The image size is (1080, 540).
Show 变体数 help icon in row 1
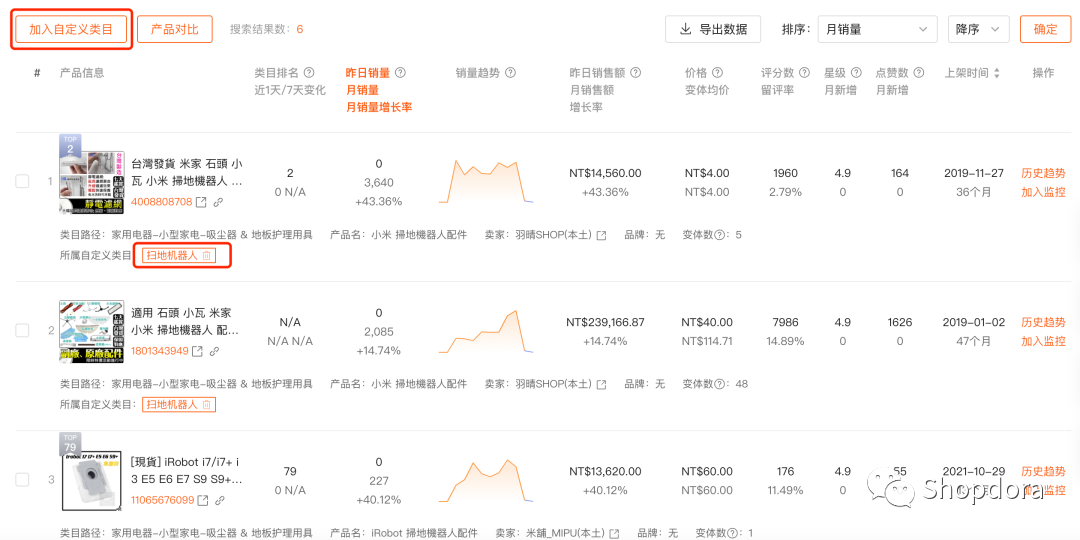[x=720, y=236]
